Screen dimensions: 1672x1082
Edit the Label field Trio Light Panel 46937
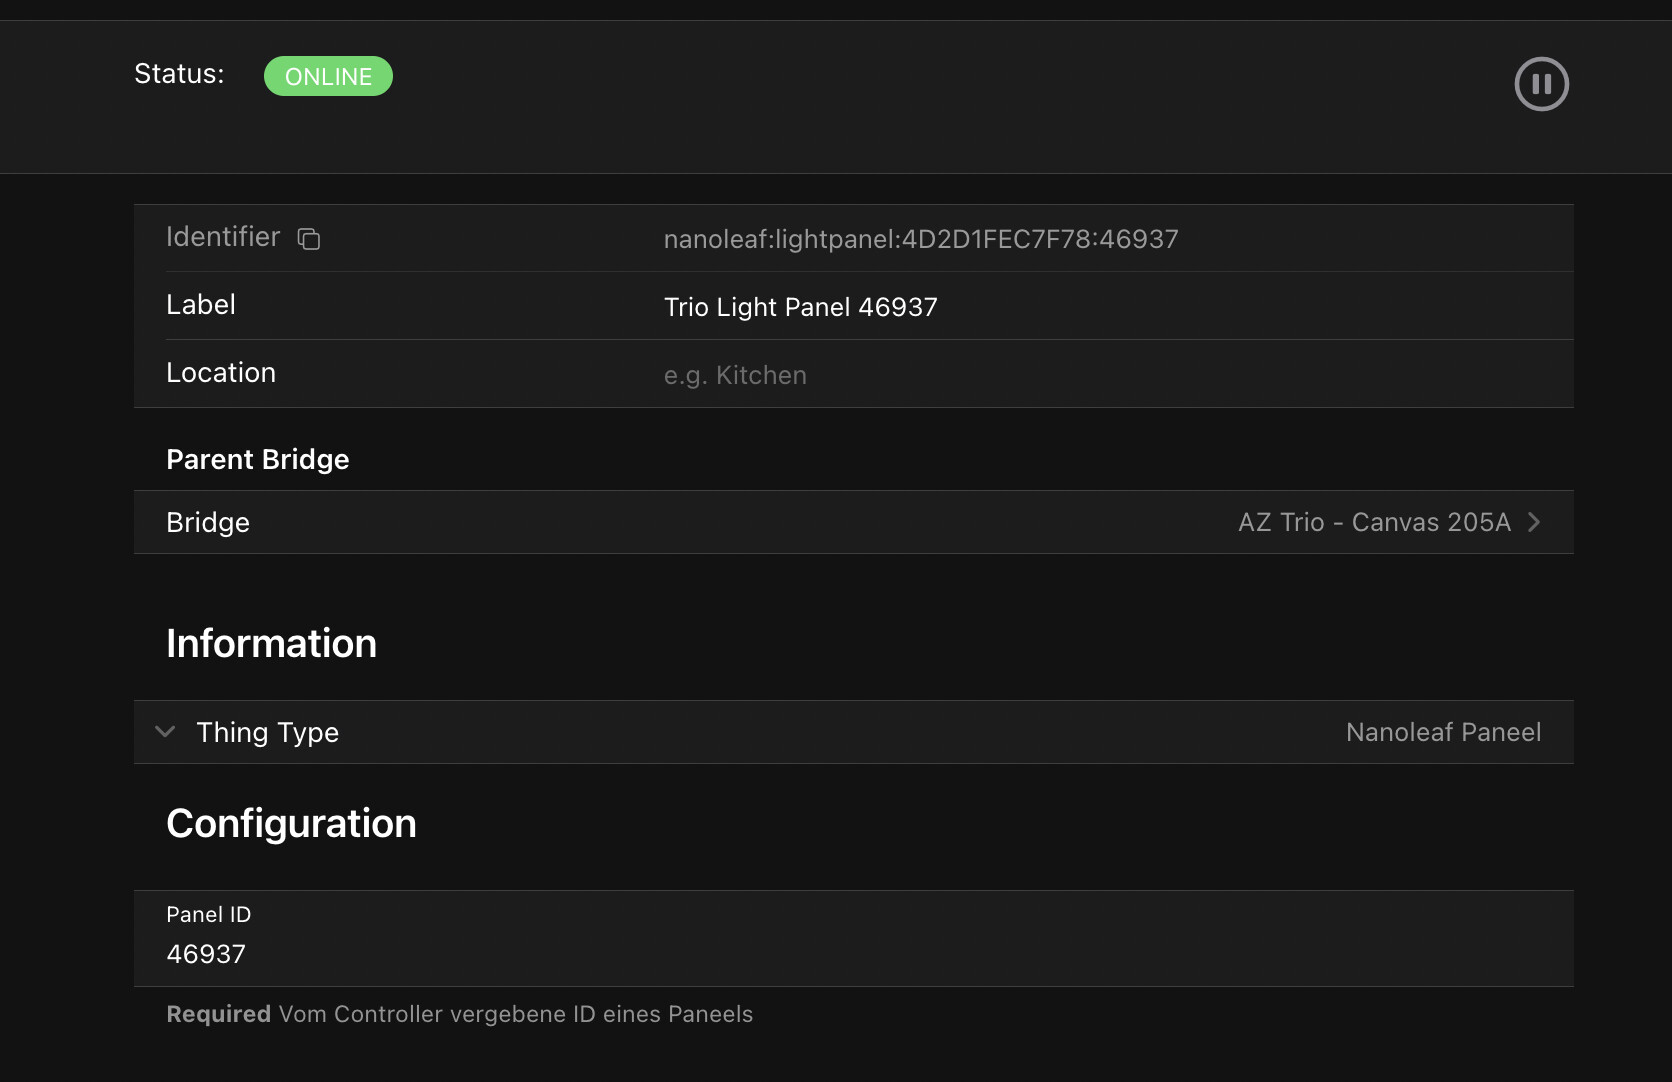pyautogui.click(x=801, y=307)
